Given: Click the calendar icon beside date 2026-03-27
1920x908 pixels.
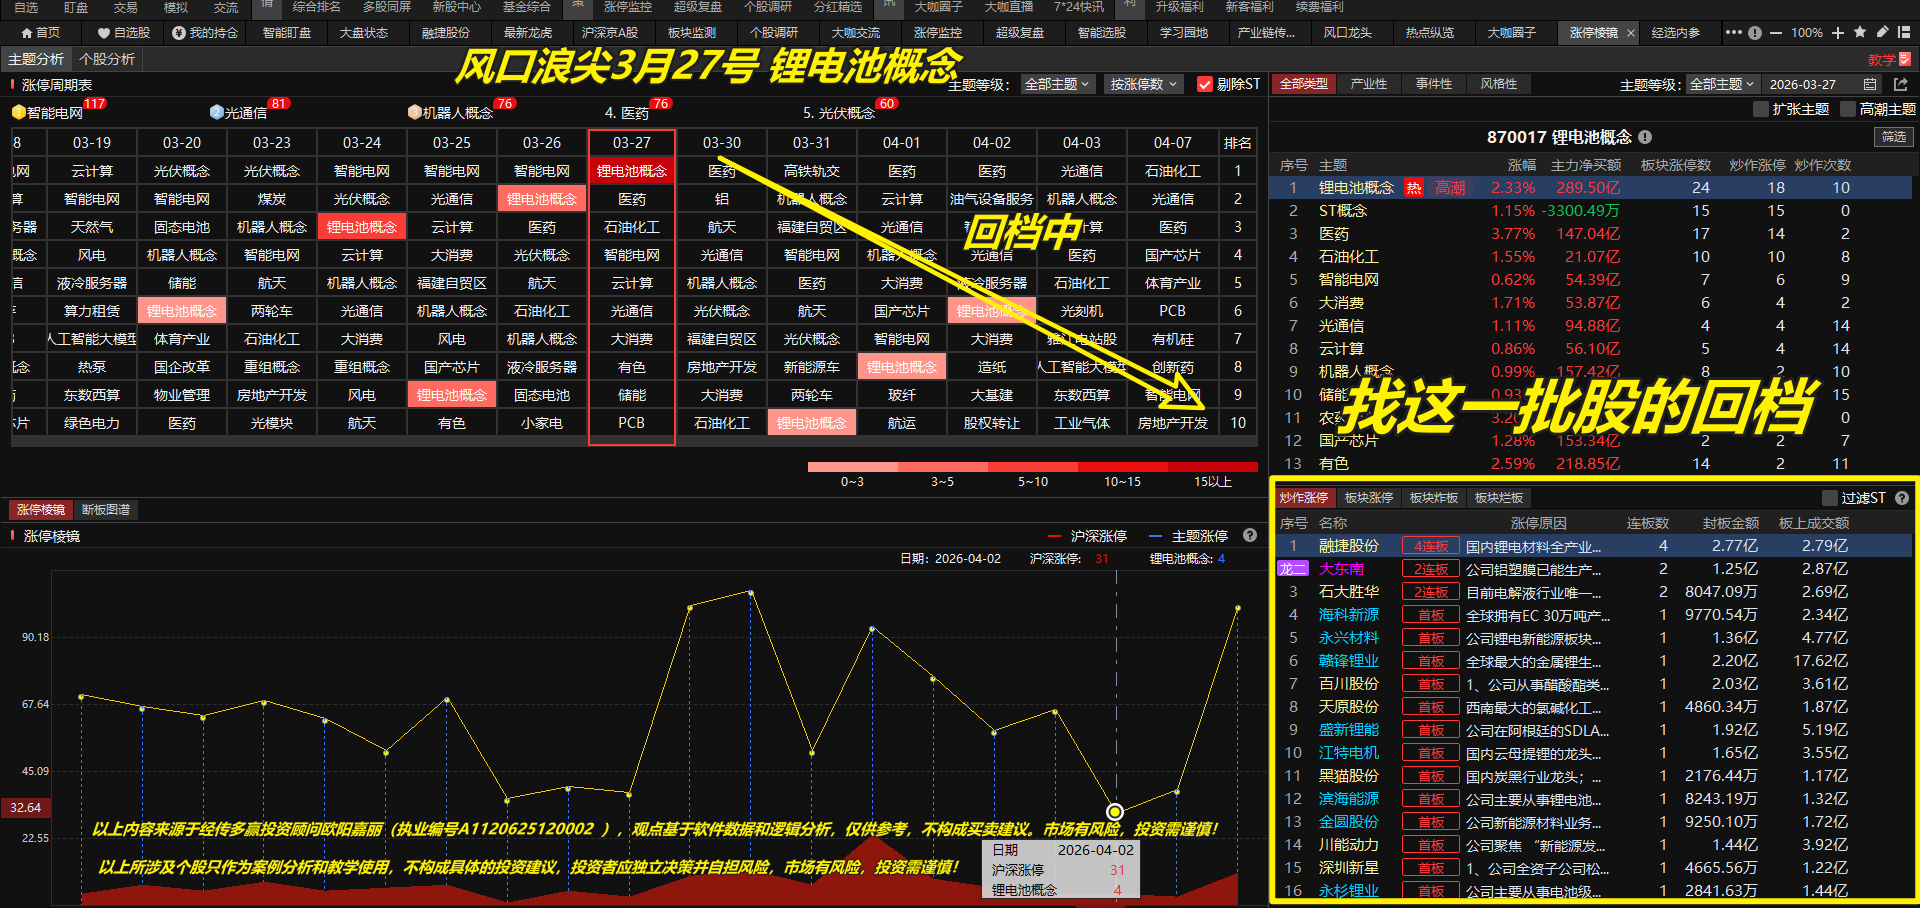Looking at the screenshot, I should pyautogui.click(x=1870, y=85).
